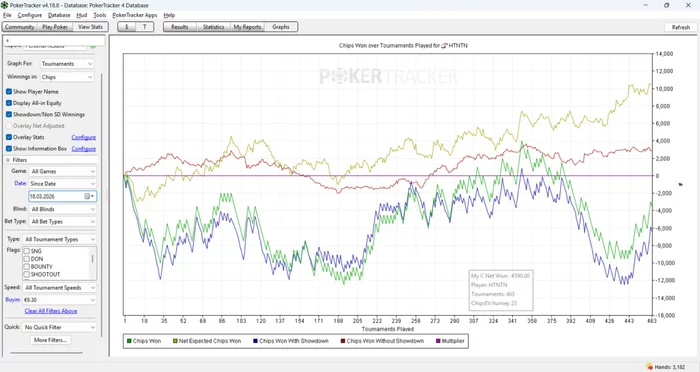
Task: Open the Buyin €9.30 dropdown
Action: (x=59, y=300)
